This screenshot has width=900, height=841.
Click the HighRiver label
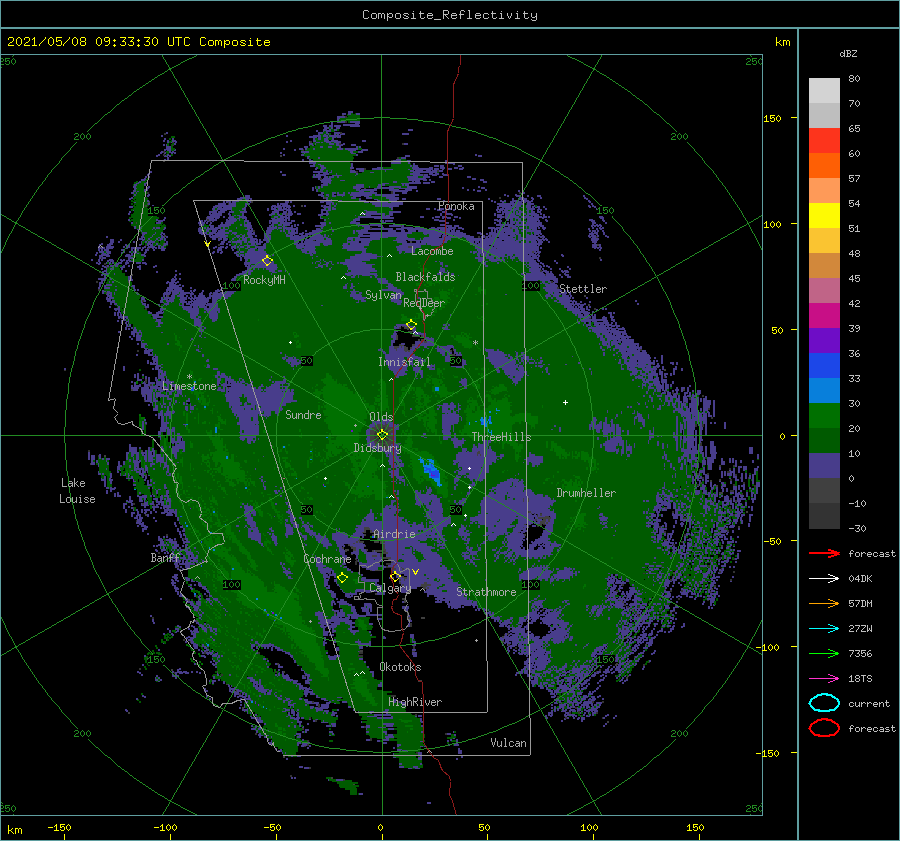(415, 702)
